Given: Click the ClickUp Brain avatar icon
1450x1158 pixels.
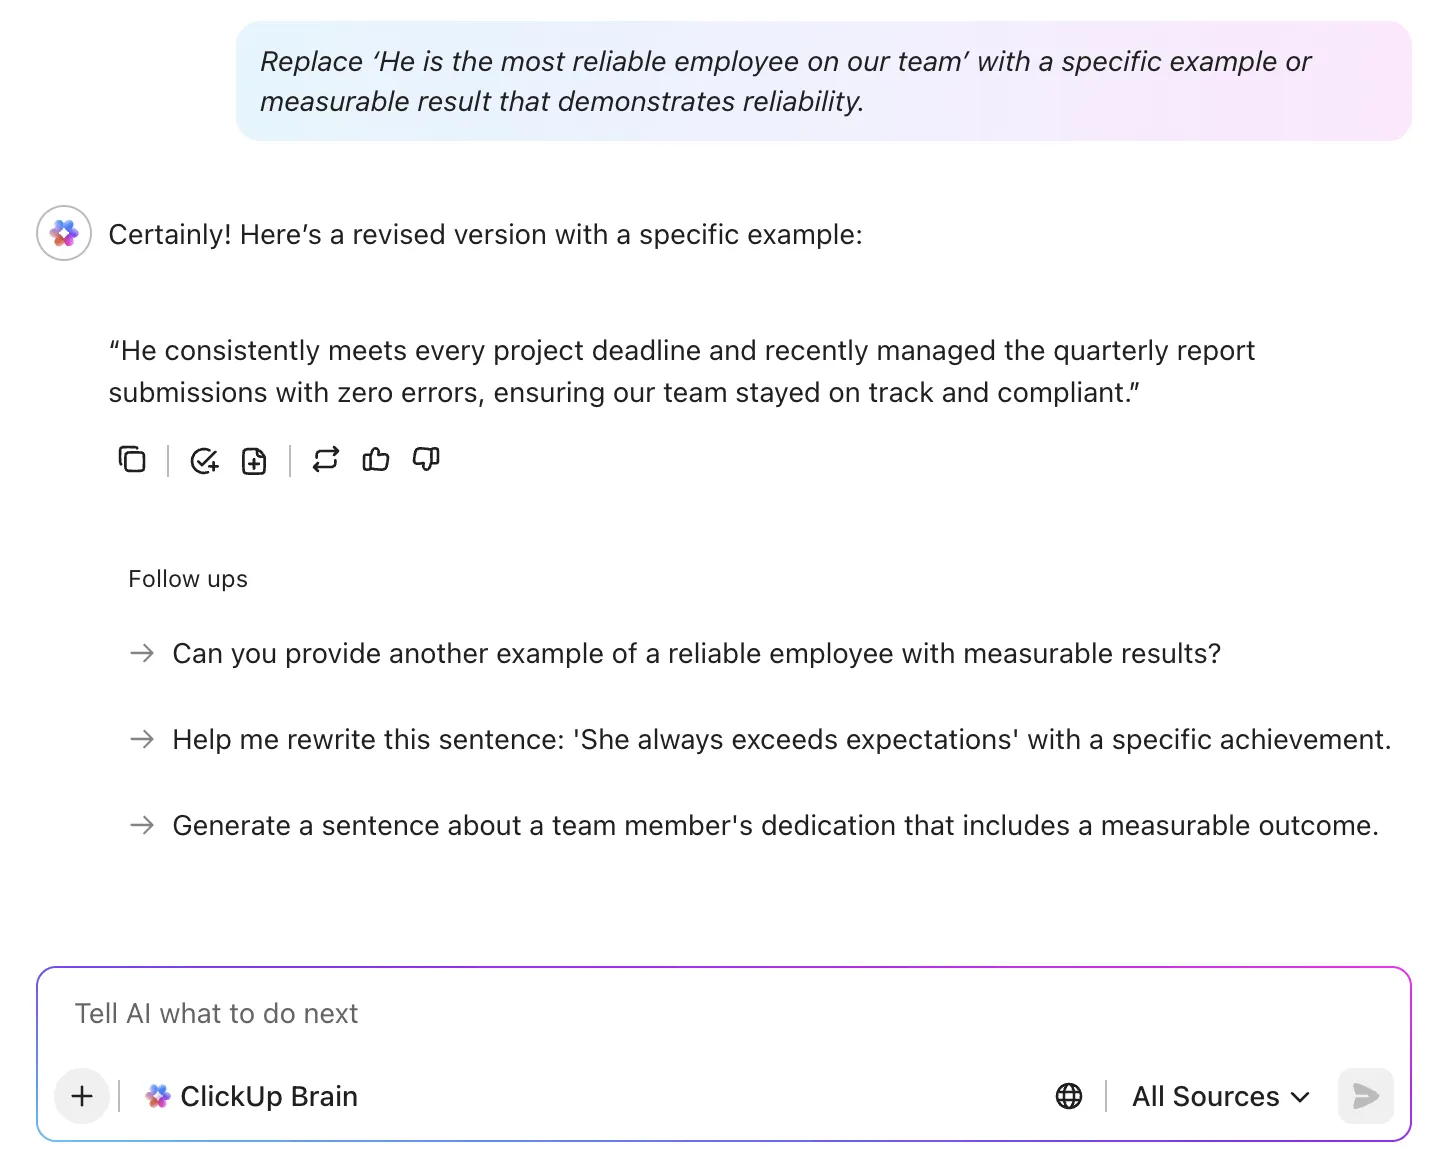Looking at the screenshot, I should coord(64,233).
